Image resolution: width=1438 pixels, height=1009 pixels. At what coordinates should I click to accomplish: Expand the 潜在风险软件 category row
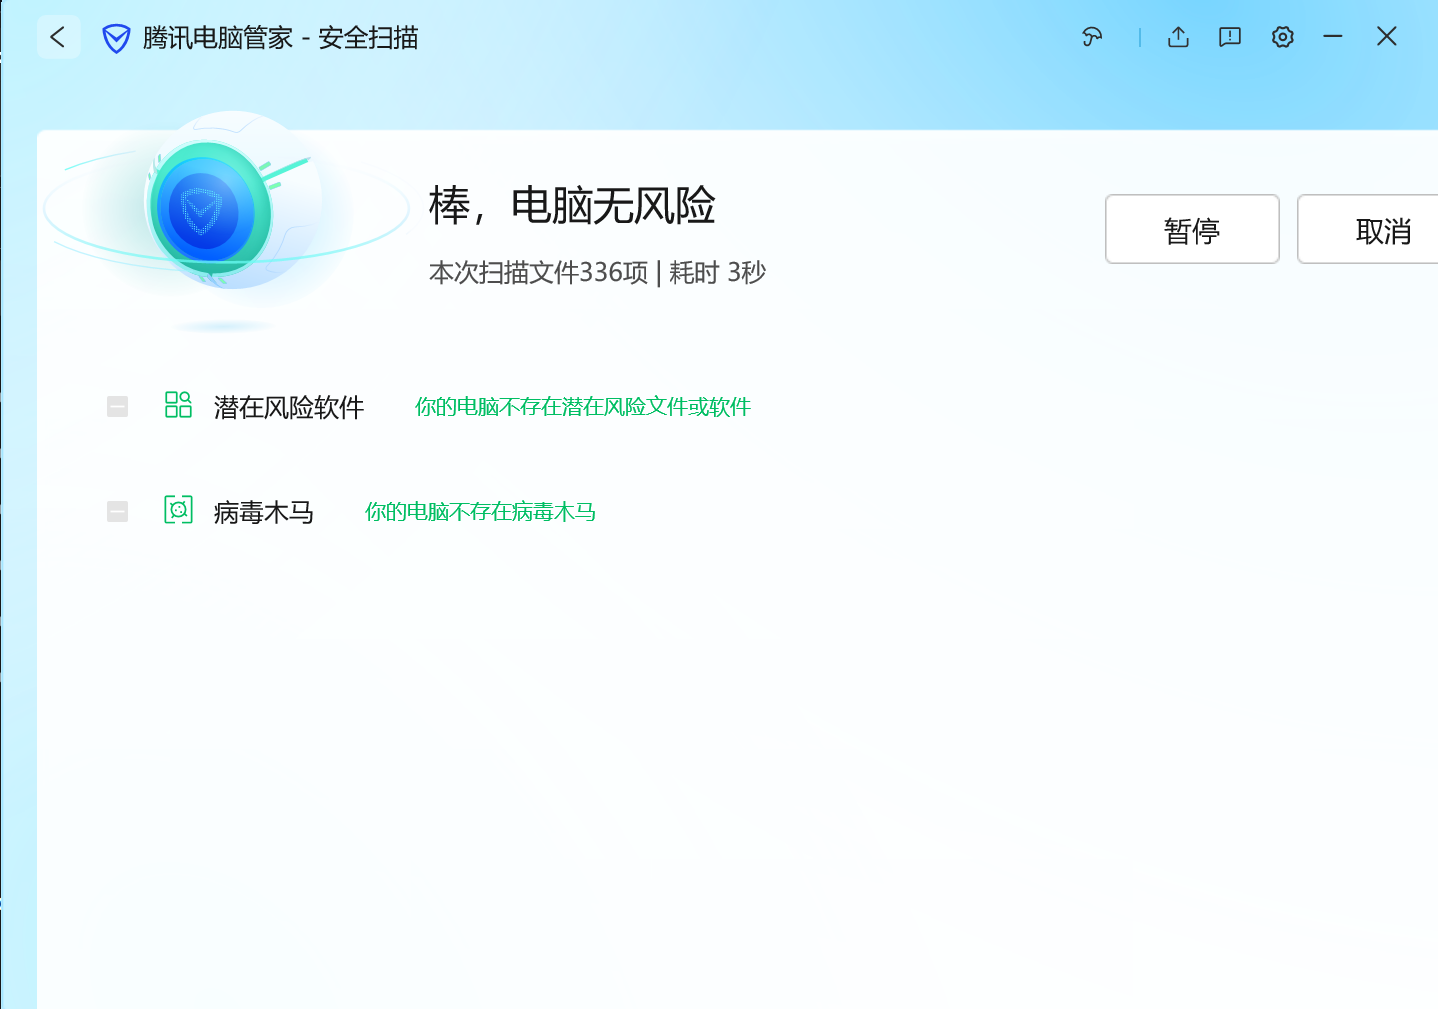[289, 408]
